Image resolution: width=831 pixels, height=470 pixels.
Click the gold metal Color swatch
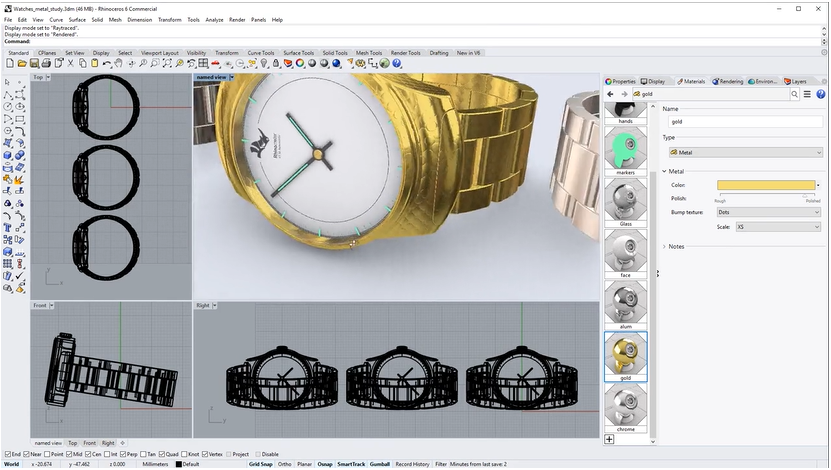pyautogui.click(x=766, y=185)
